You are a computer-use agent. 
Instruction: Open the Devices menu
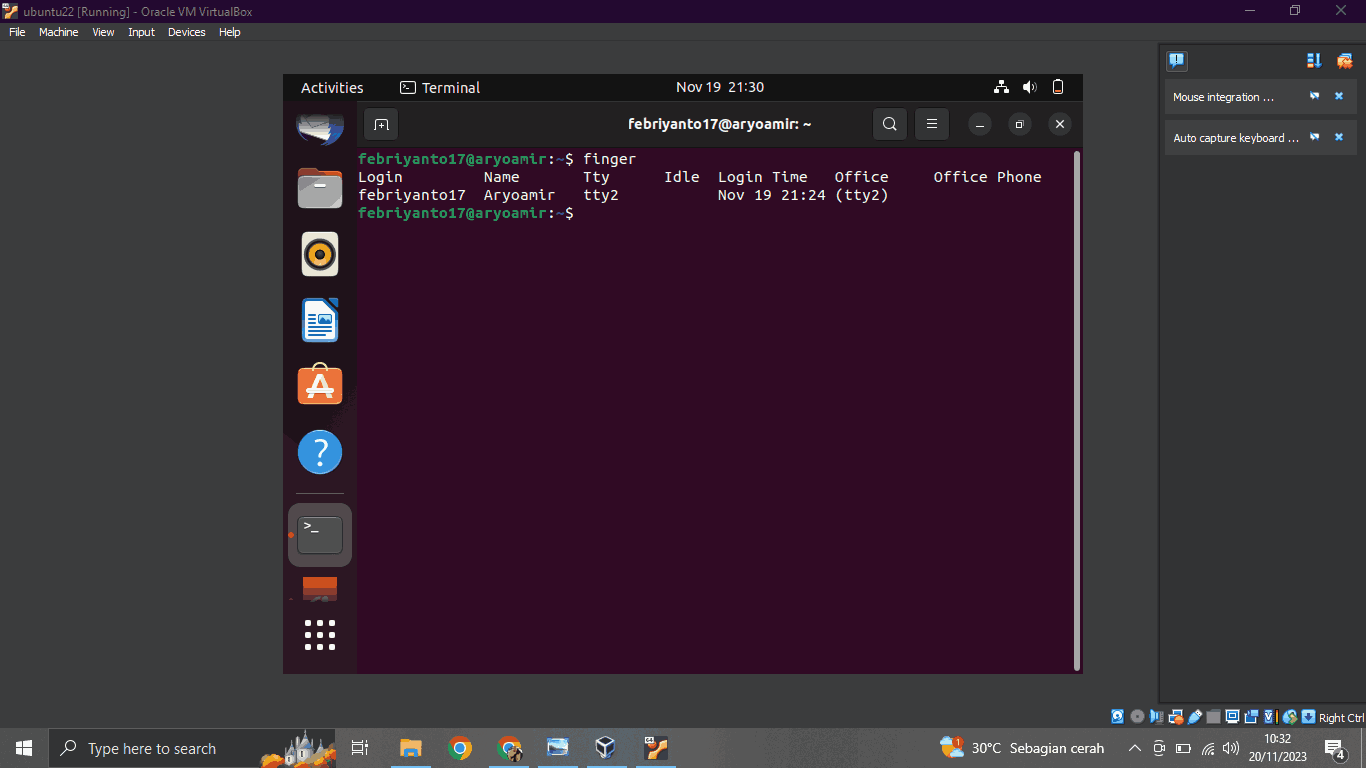point(186,32)
